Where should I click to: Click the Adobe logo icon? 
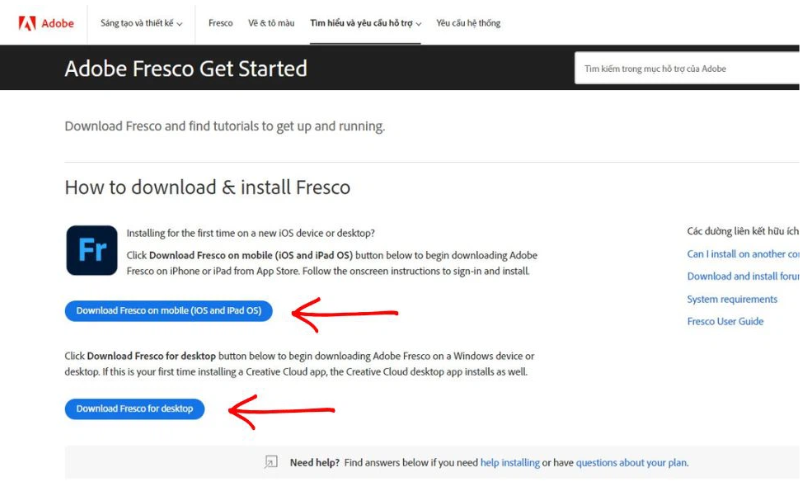(x=27, y=23)
